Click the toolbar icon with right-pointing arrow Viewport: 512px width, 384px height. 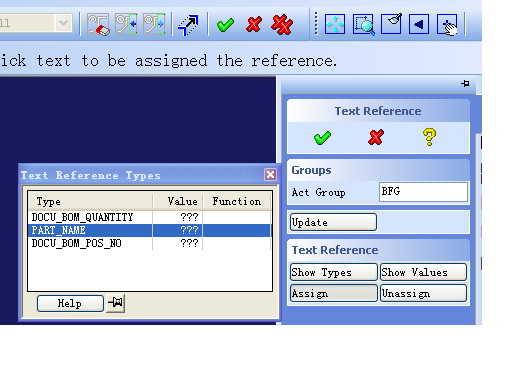point(154,24)
